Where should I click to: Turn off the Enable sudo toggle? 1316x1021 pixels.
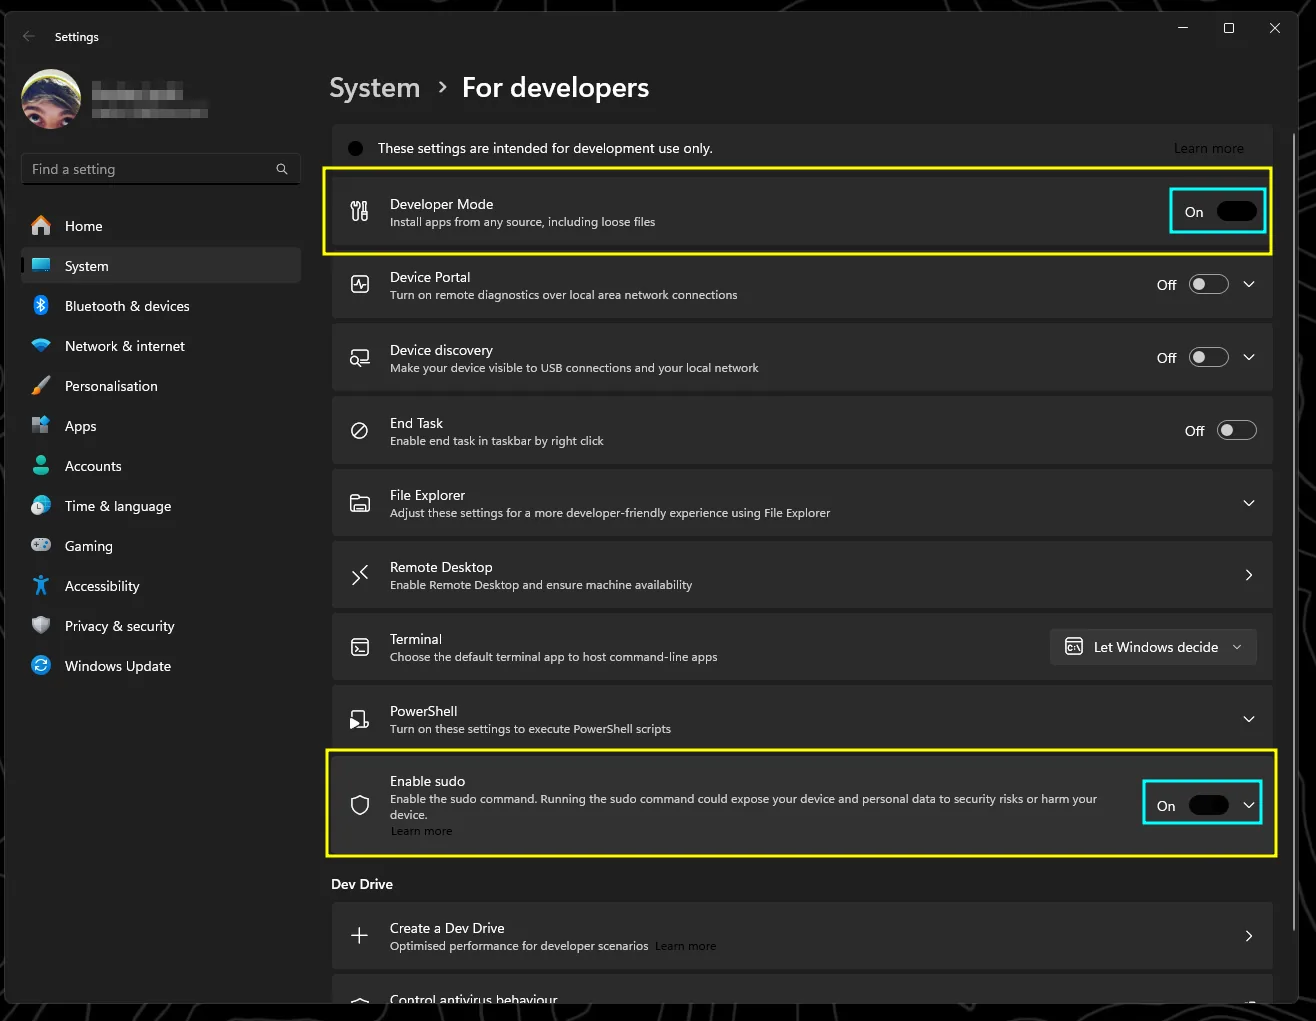click(x=1208, y=806)
